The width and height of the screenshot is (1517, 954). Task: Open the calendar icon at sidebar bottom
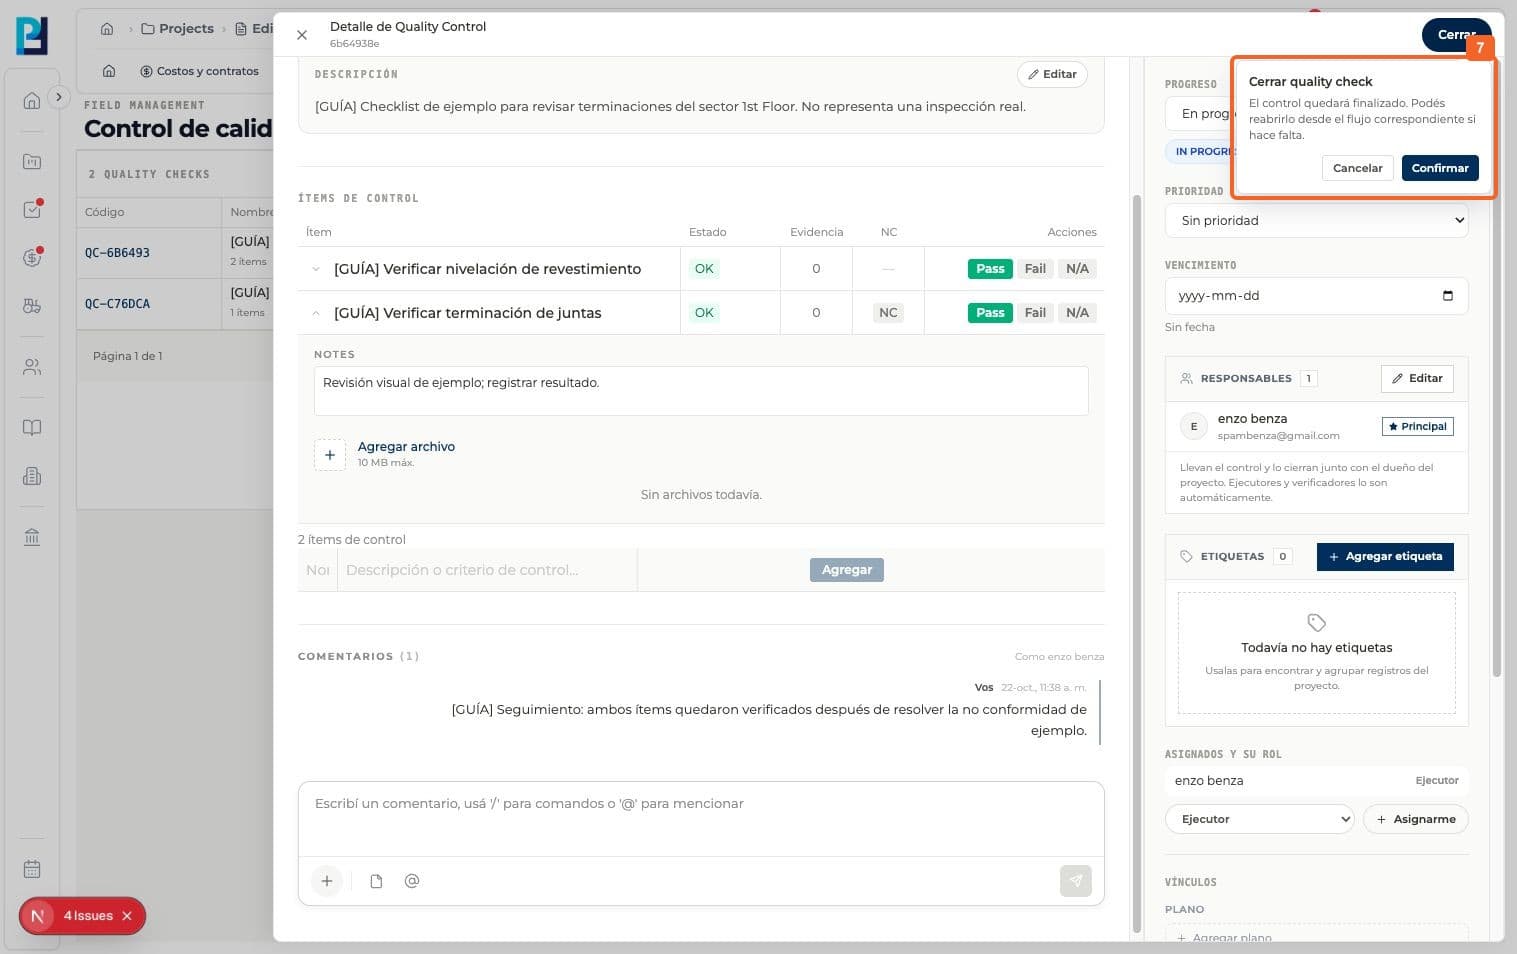tap(32, 869)
